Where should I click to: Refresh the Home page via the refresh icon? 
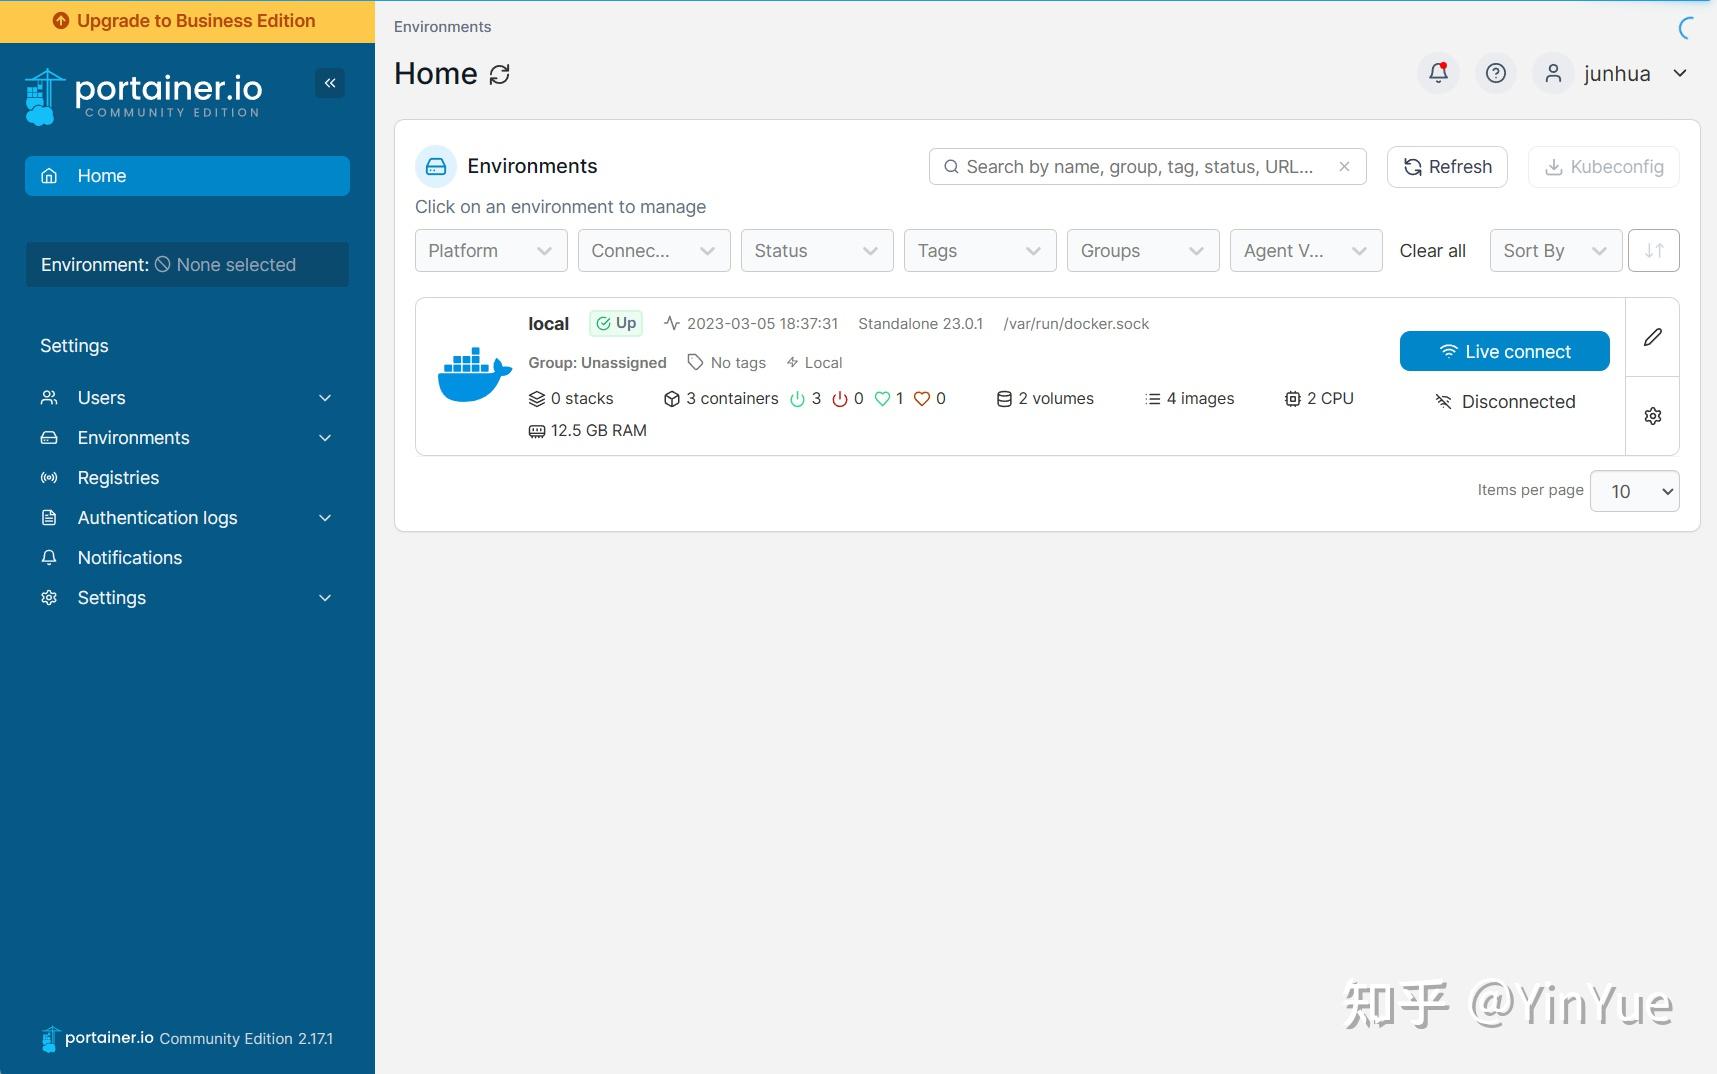(x=500, y=73)
